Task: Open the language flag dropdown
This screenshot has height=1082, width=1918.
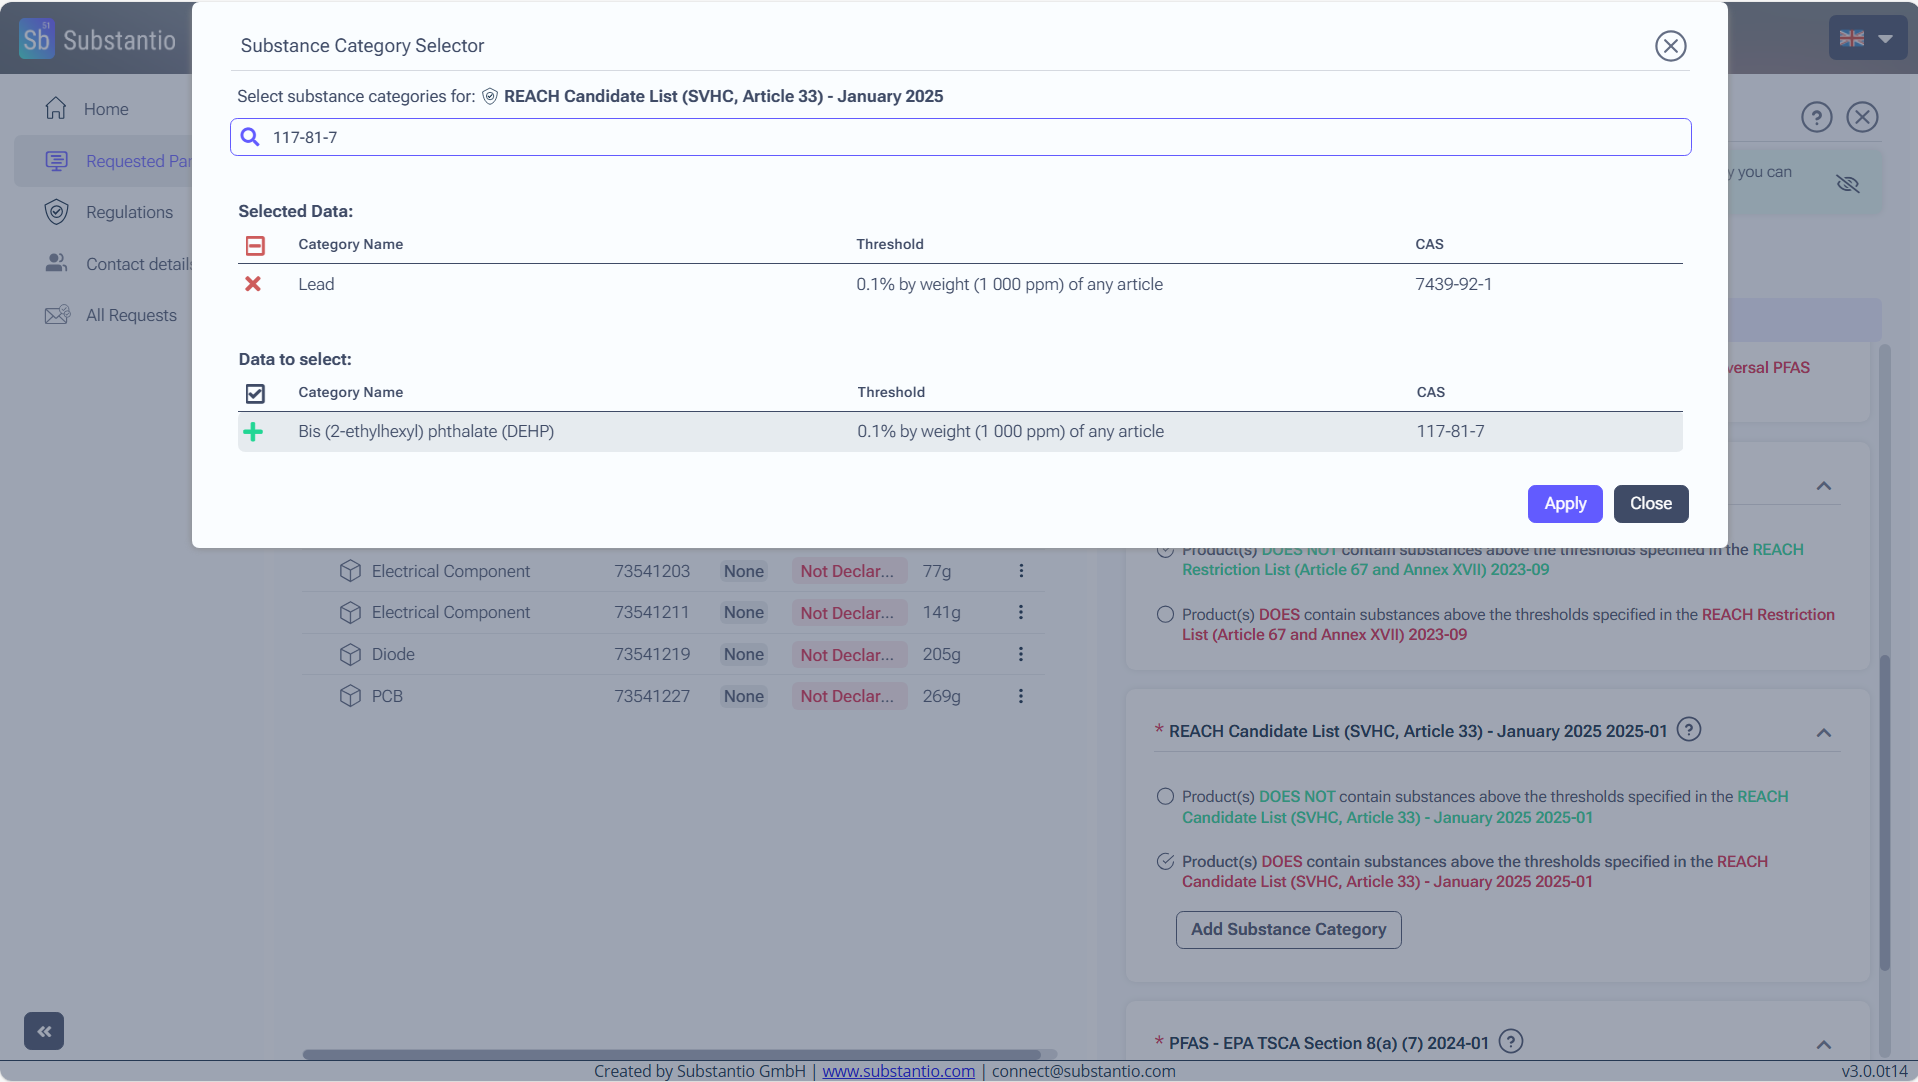Action: (1866, 39)
